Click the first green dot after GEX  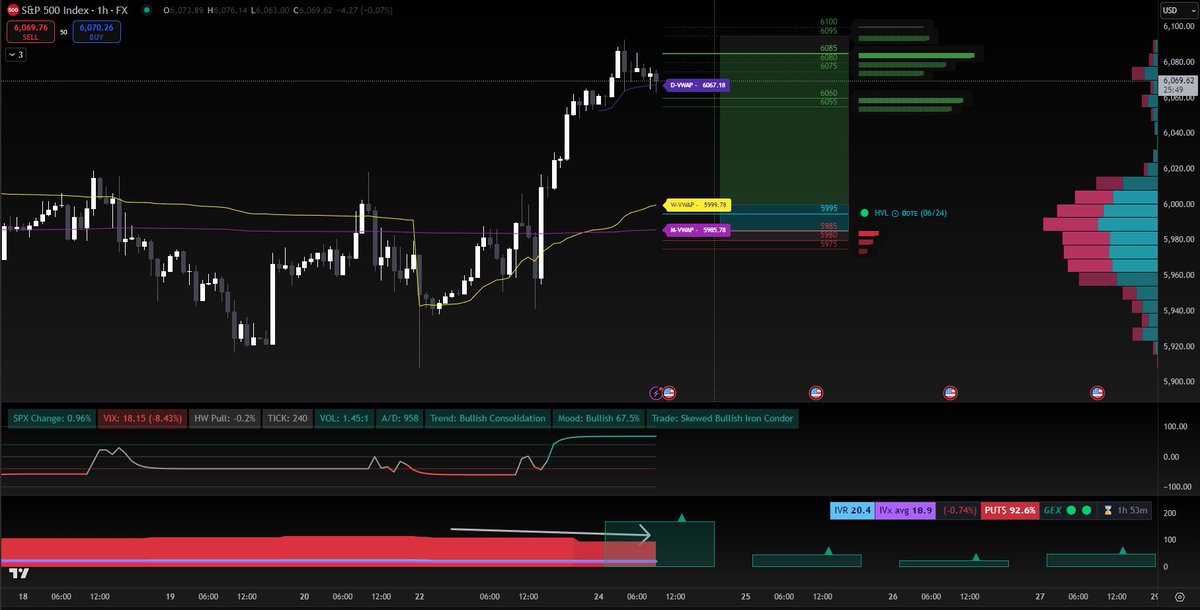point(1071,511)
